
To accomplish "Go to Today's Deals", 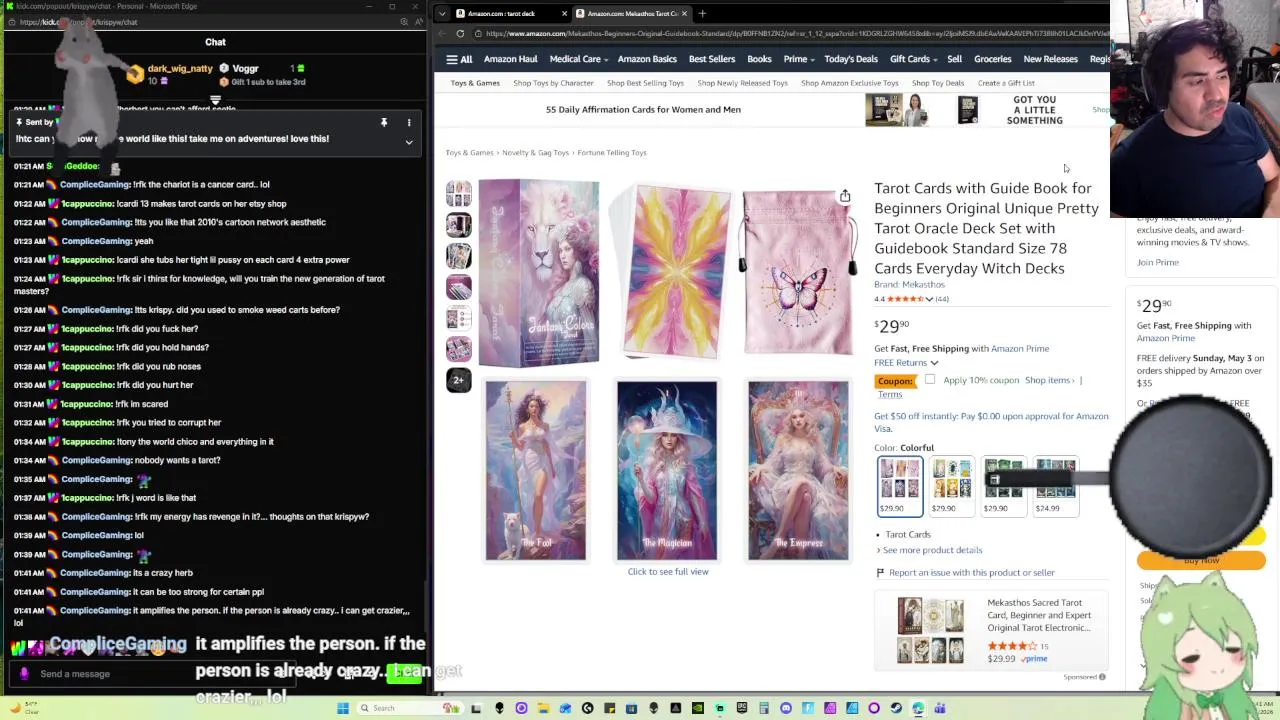I will tap(851, 59).
